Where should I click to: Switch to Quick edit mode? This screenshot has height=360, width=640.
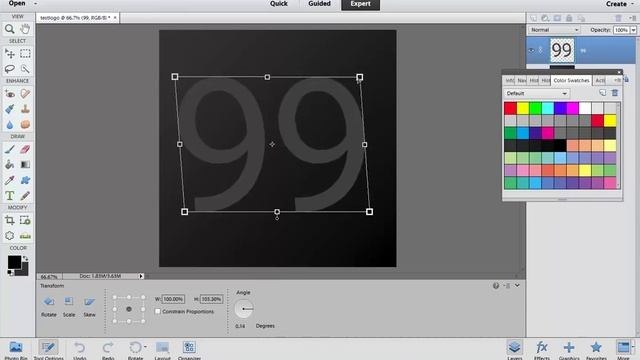(279, 4)
